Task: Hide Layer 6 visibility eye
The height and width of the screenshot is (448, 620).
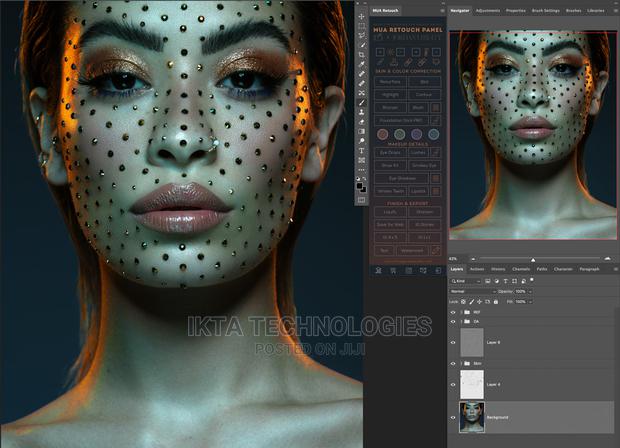Action: tap(453, 342)
